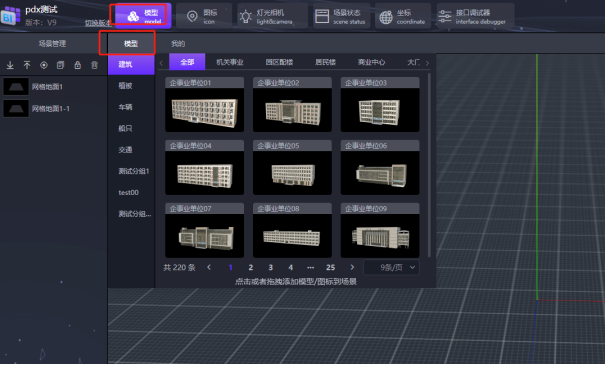Viewport: 605px width, 365px height.
Task: Switch to the 场景管理 tab
Action: (x=52, y=44)
